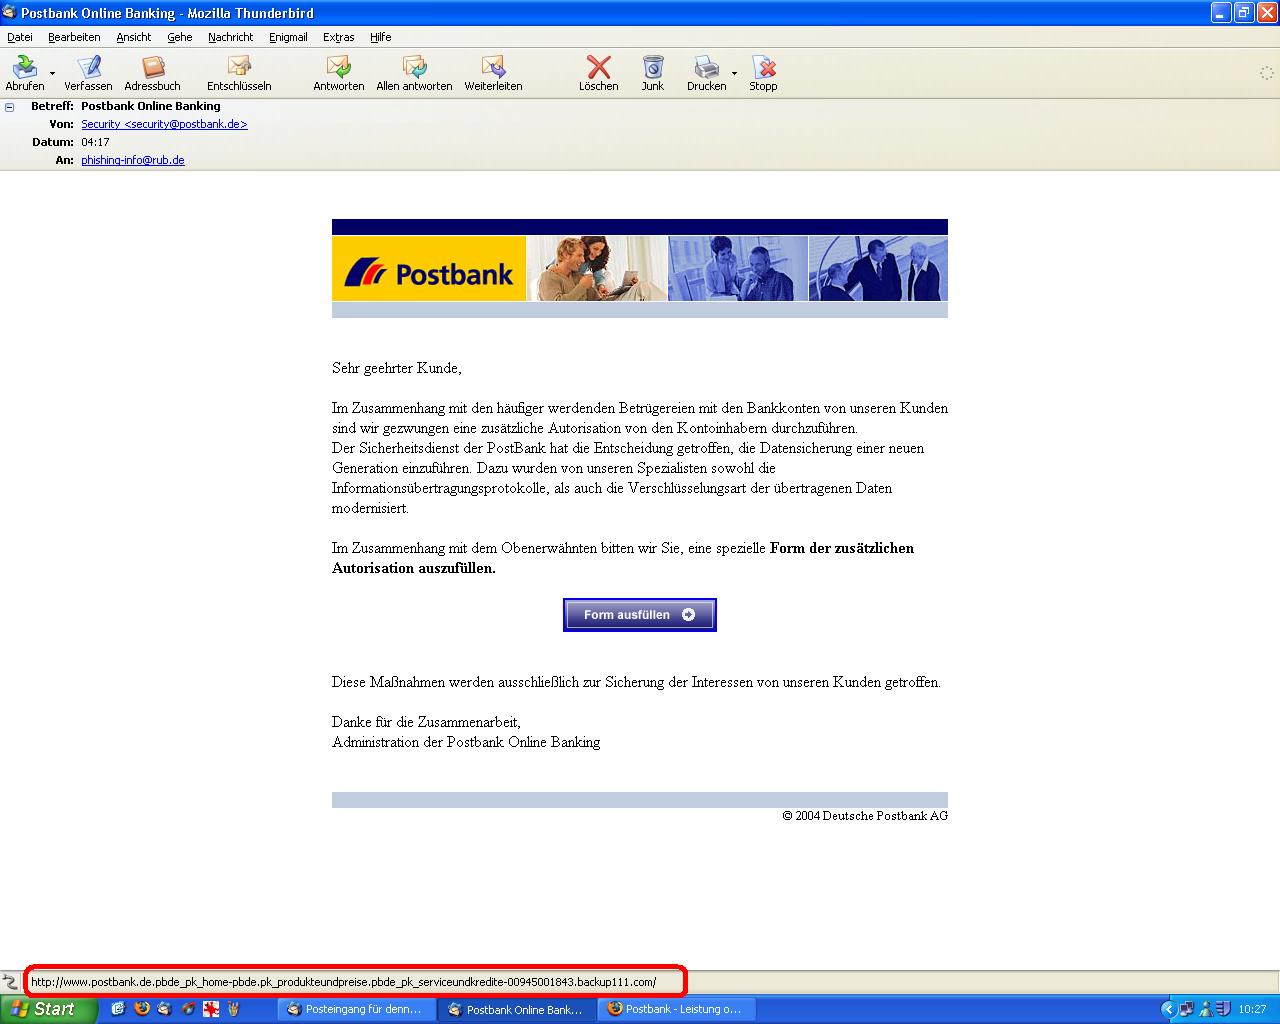The width and height of the screenshot is (1280, 1024).
Task: Collapse the message header pane
Action: coord(9,107)
